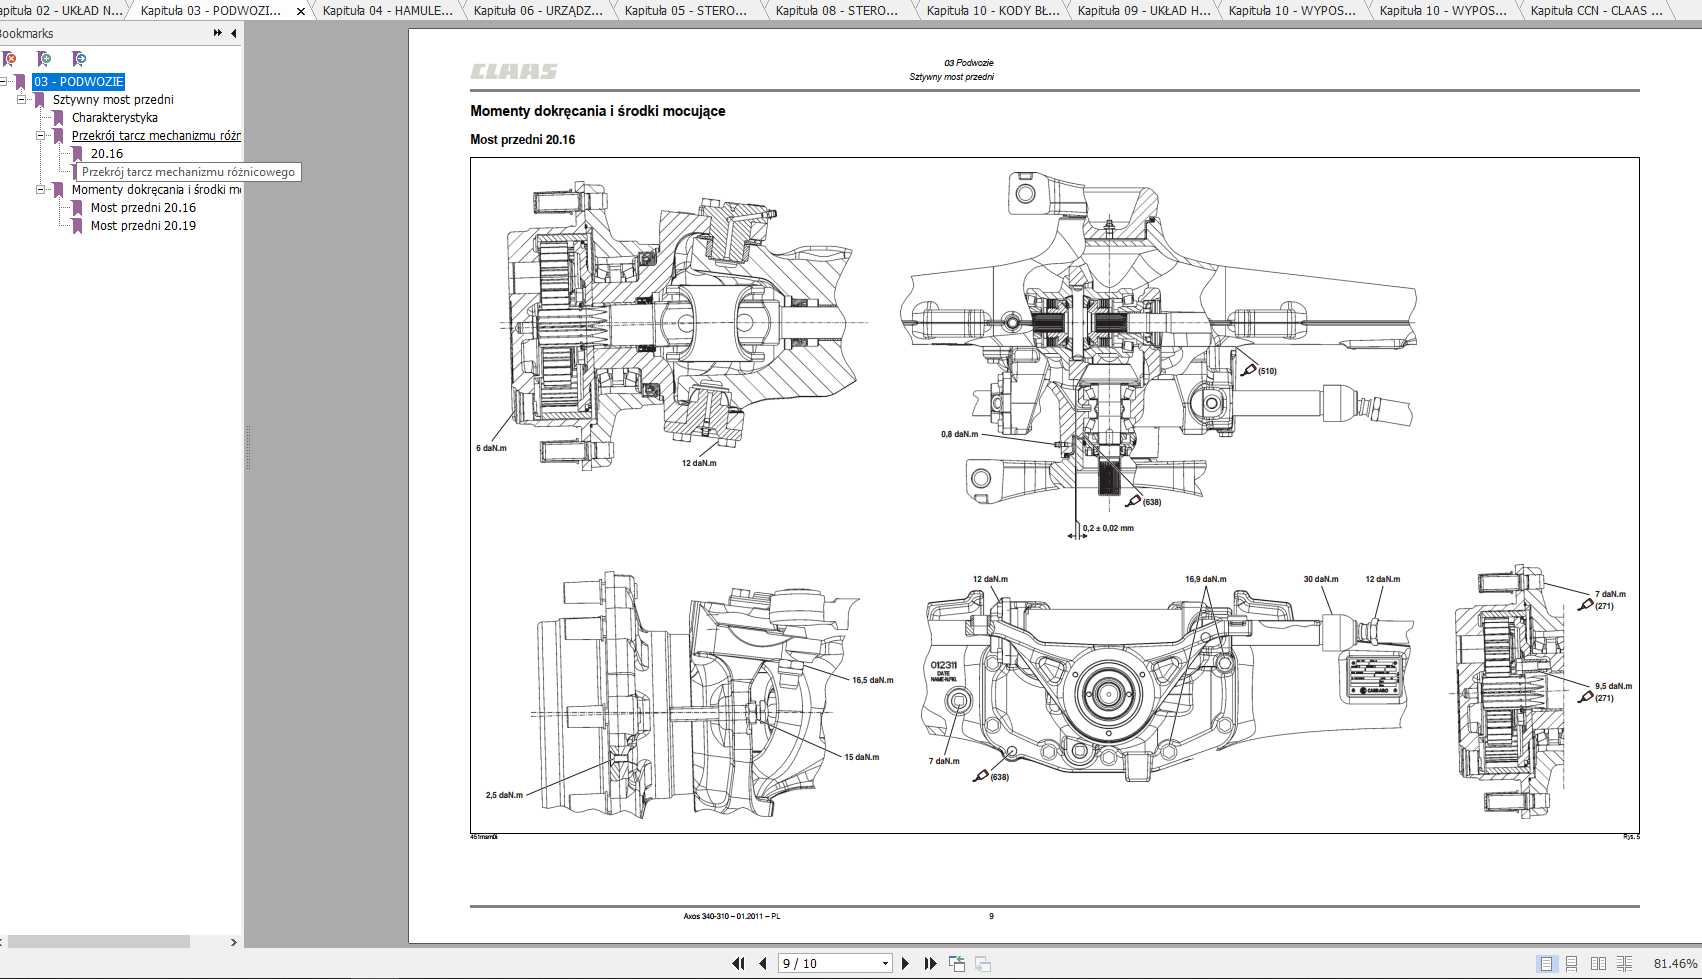This screenshot has width=1702, height=979.
Task: Collapse the Przekrój tarcz mechanizmu bookmark
Action: click(41, 135)
